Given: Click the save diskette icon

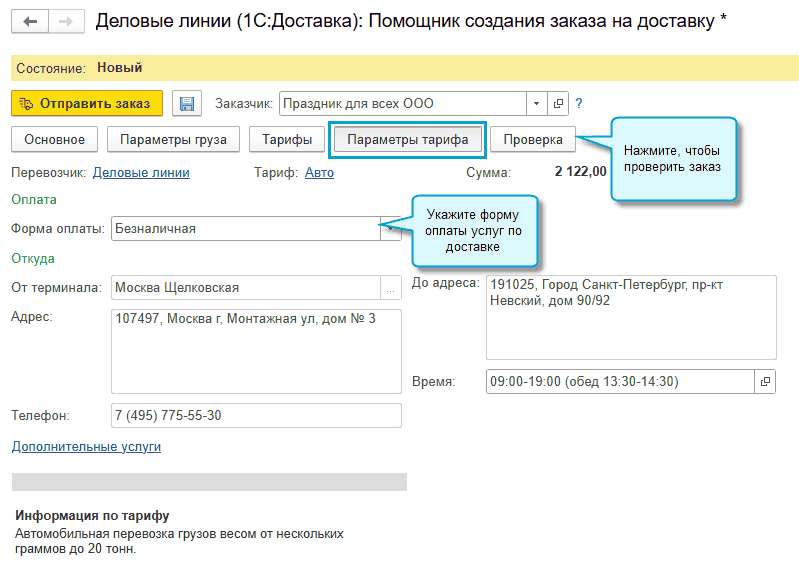Looking at the screenshot, I should (185, 103).
